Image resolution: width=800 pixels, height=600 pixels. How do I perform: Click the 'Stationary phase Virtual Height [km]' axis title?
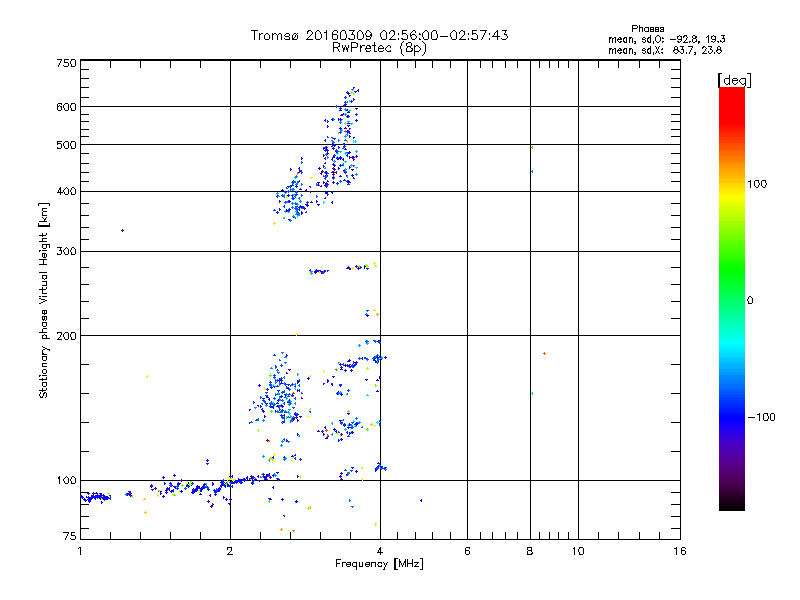click(43, 300)
